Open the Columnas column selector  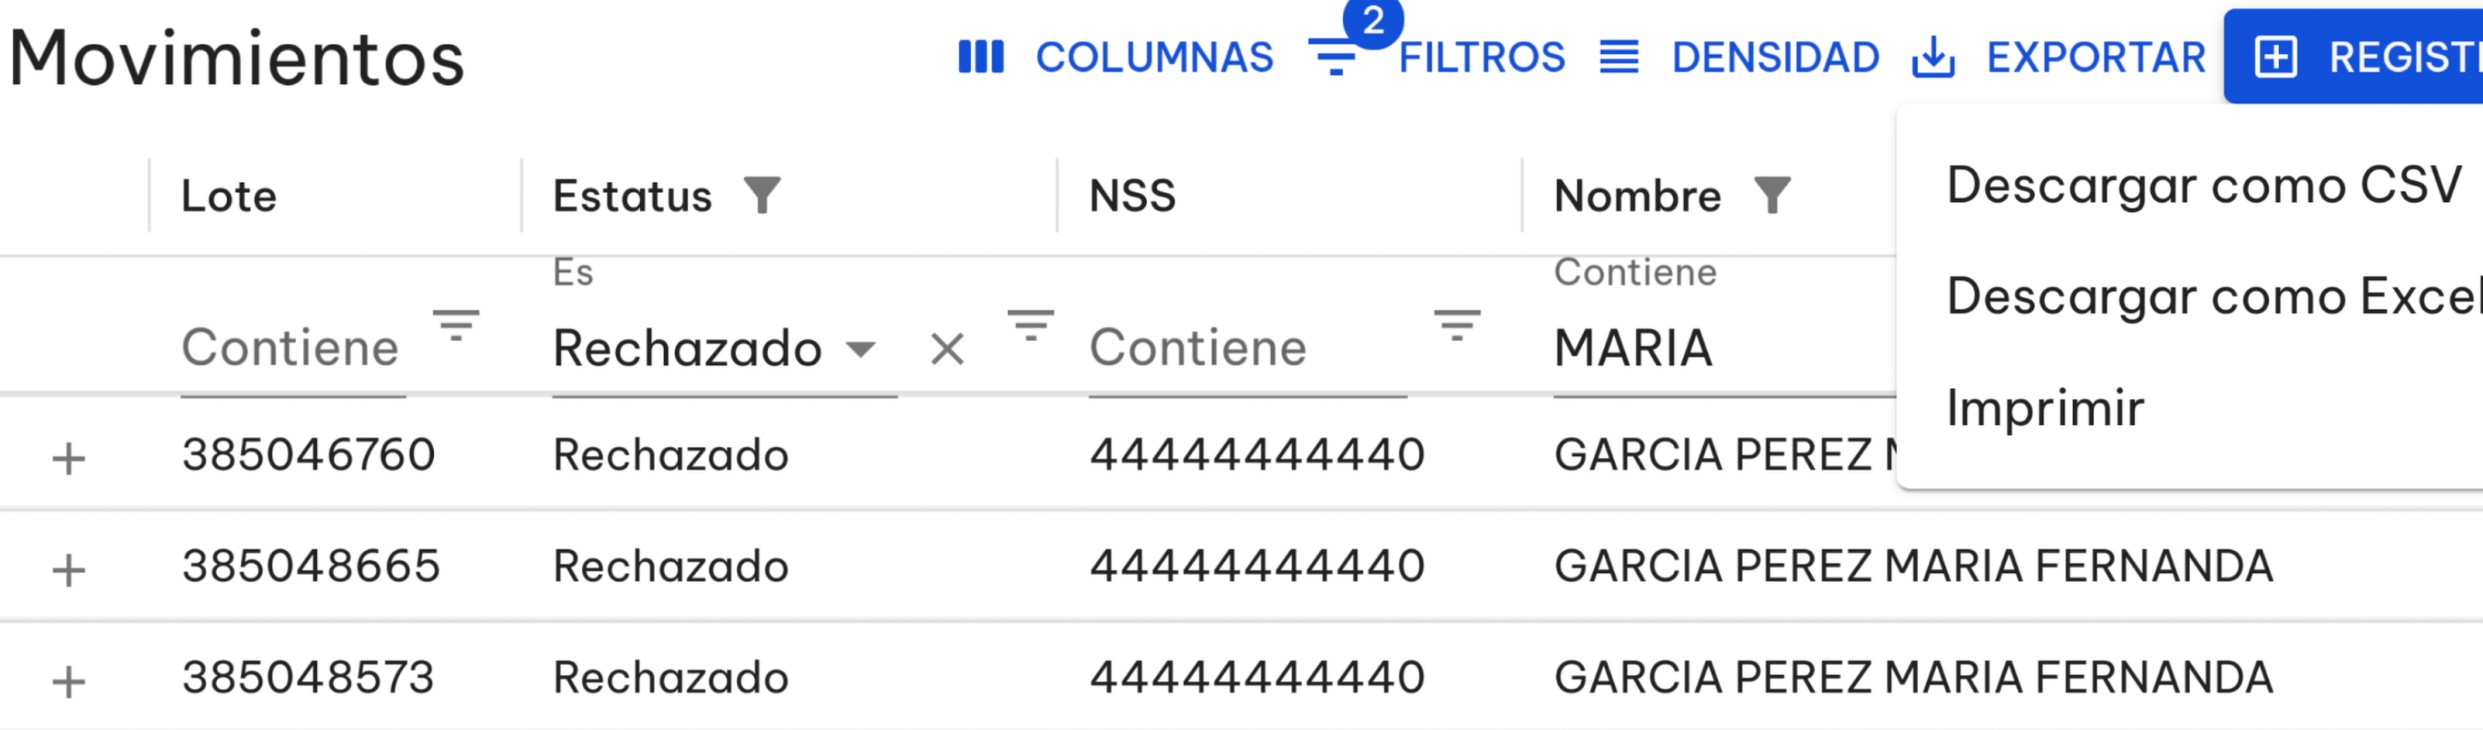(x=1115, y=57)
